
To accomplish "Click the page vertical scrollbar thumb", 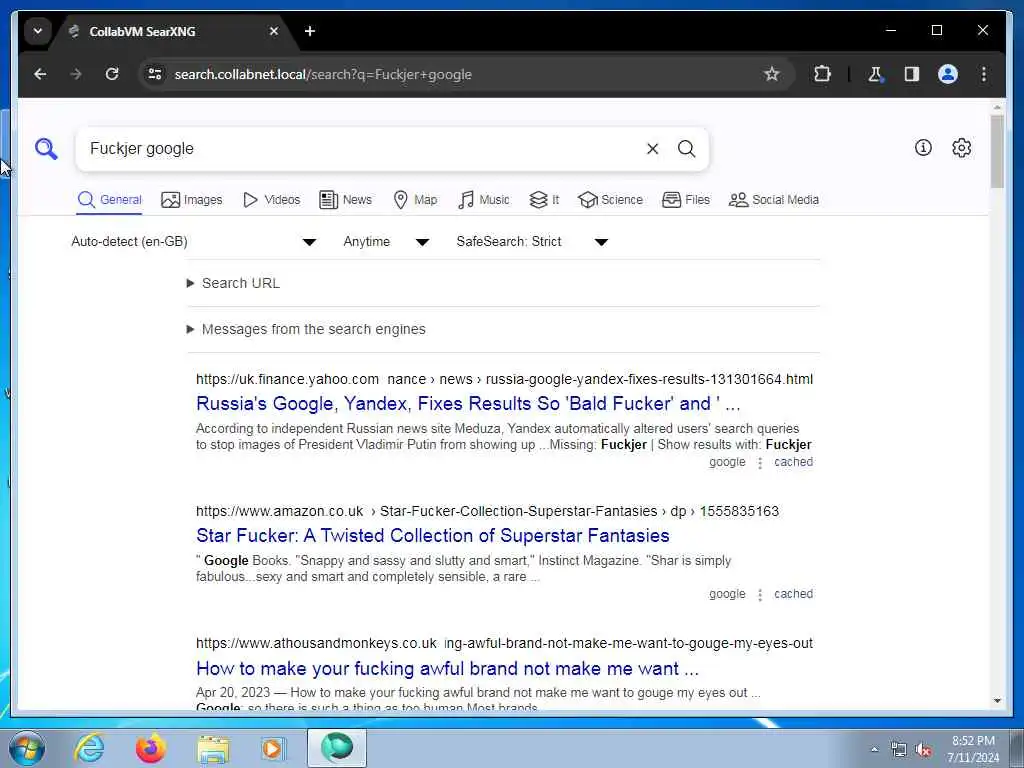I will 997,151.
